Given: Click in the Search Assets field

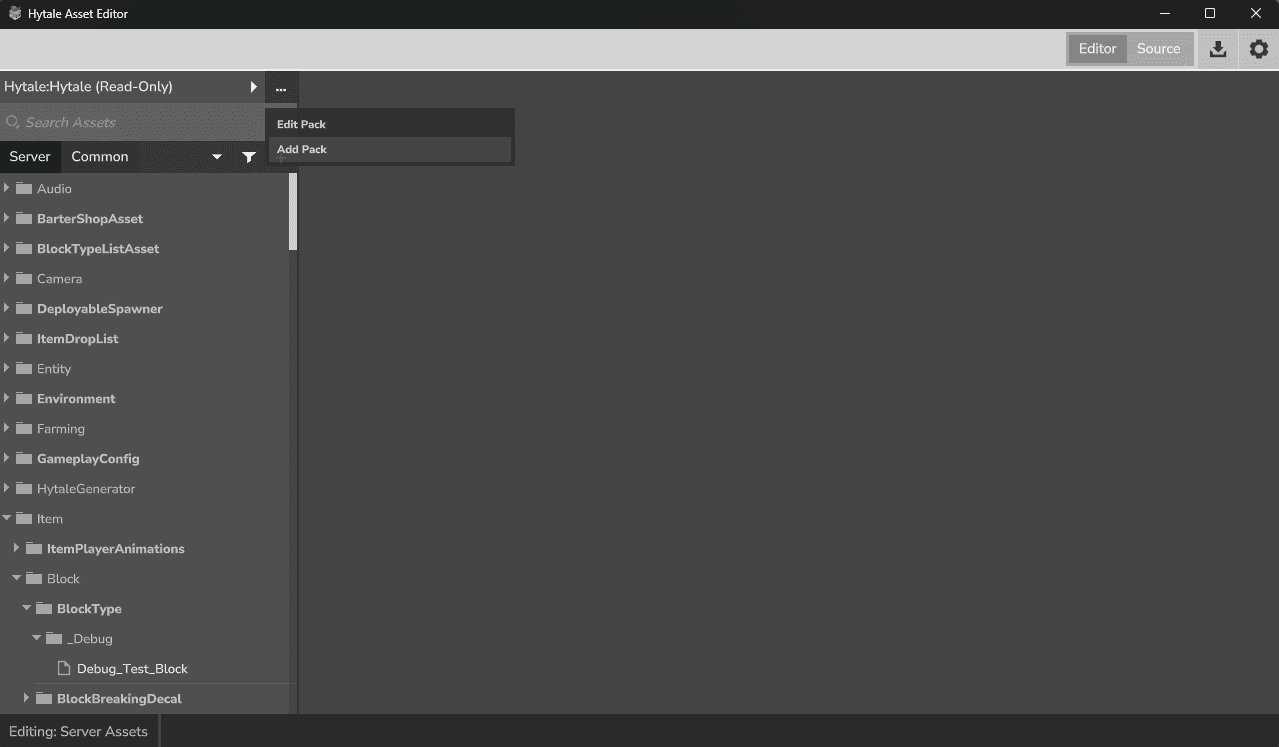Looking at the screenshot, I should tap(130, 123).
